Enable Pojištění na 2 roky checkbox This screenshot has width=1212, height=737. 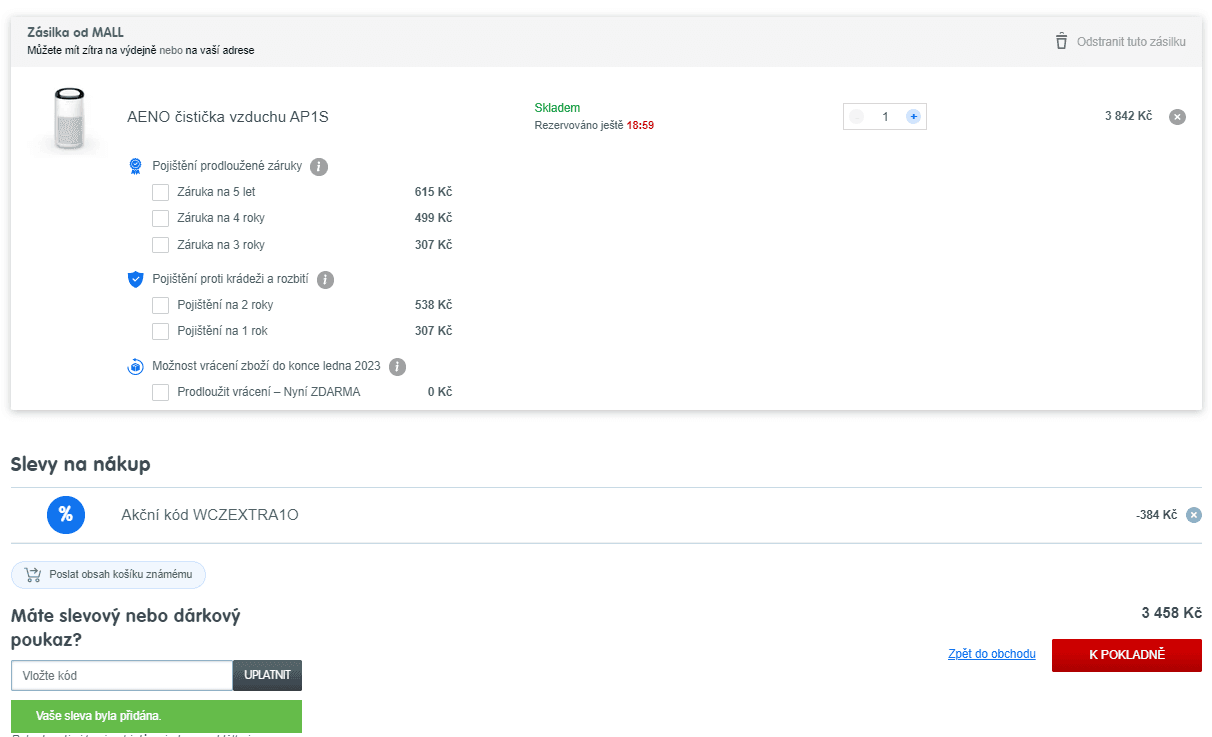[160, 305]
